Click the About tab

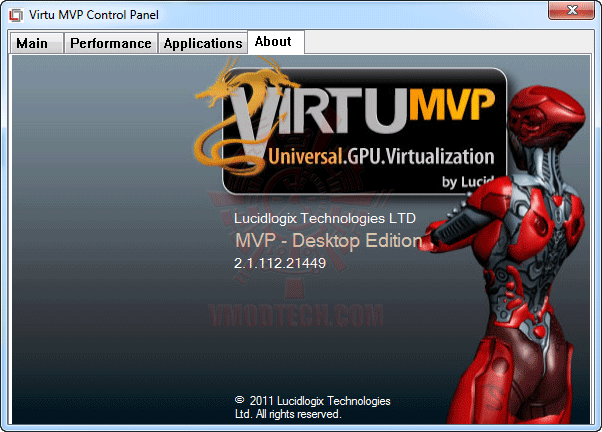coord(276,42)
